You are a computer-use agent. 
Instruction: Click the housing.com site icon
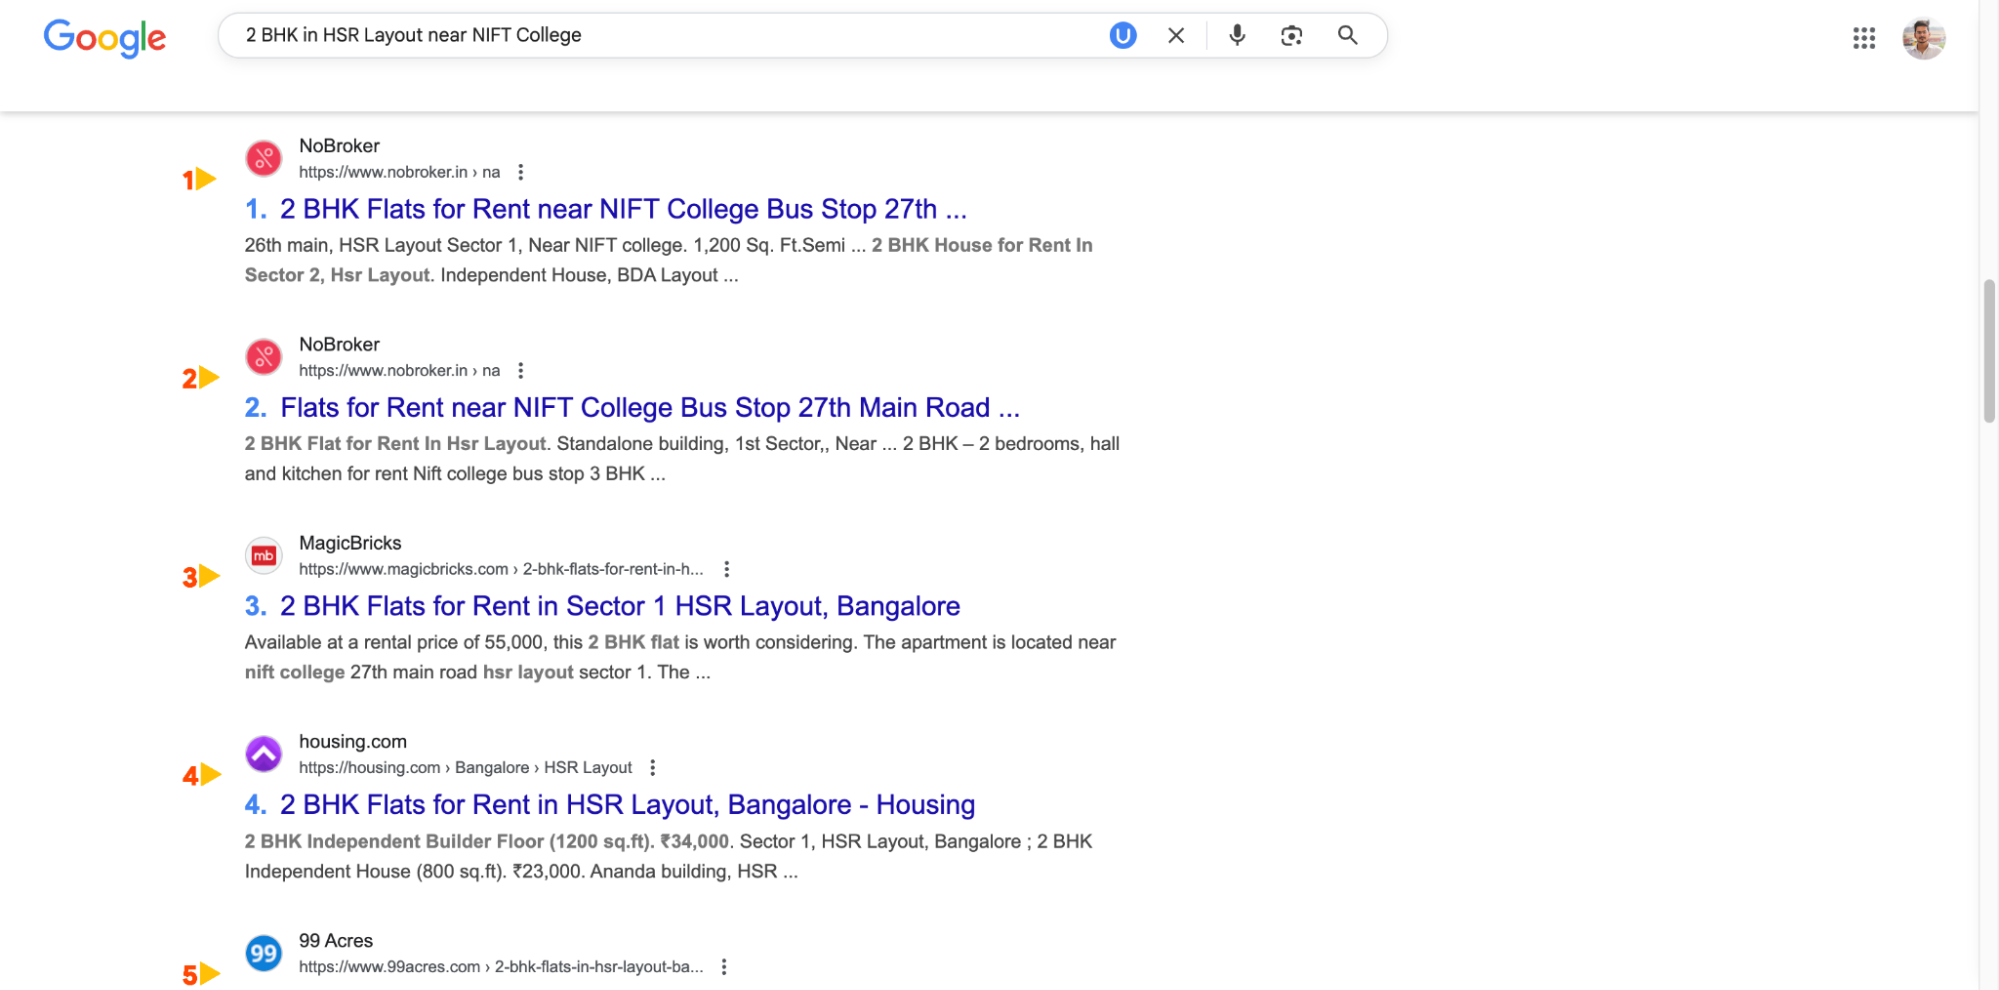[263, 754]
